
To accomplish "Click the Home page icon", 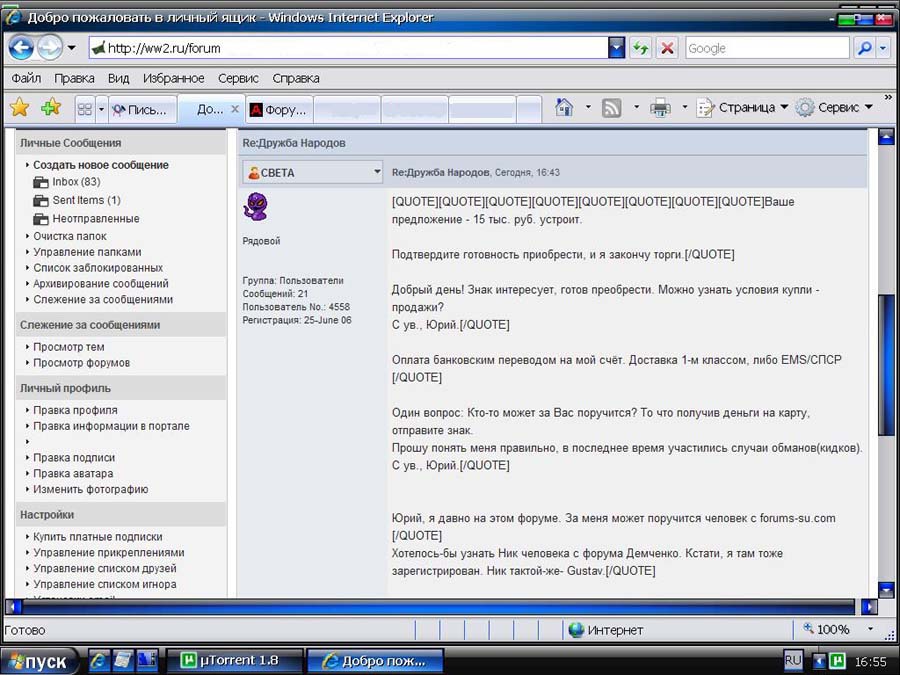I will [564, 108].
